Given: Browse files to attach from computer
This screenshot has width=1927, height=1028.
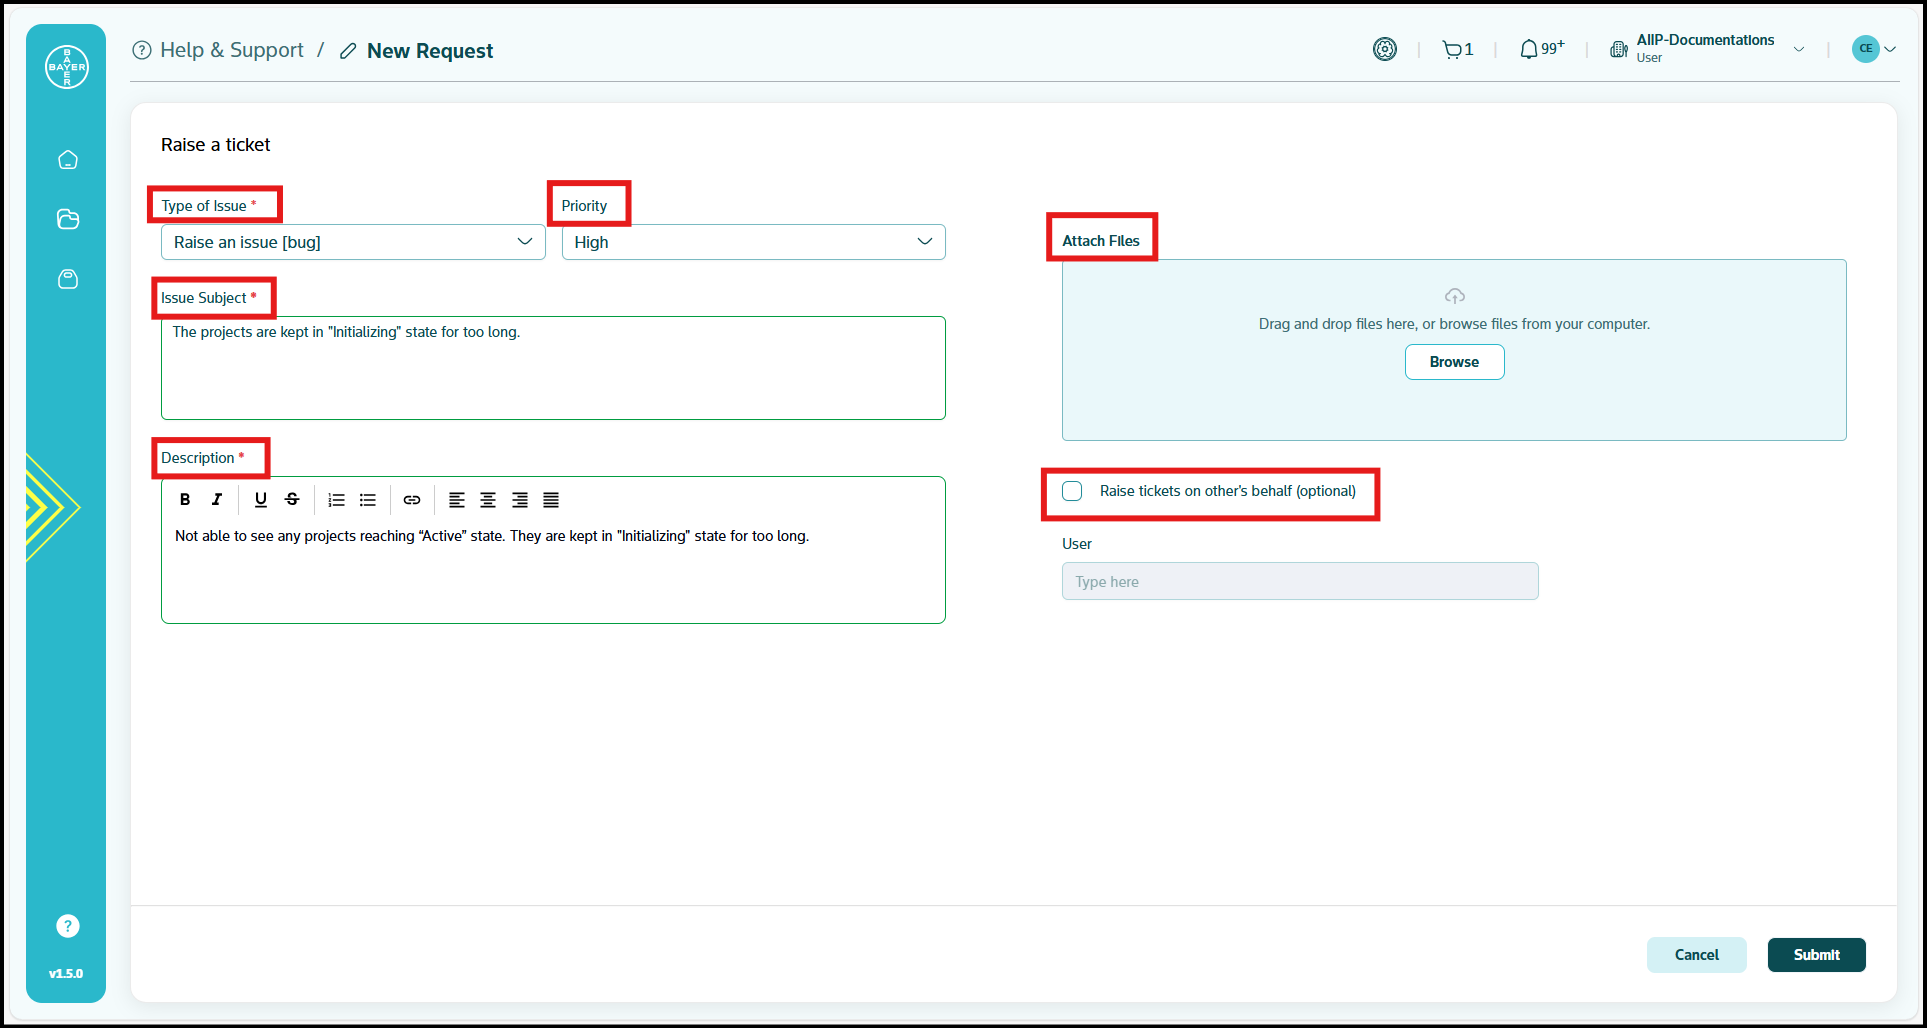Looking at the screenshot, I should (1454, 361).
